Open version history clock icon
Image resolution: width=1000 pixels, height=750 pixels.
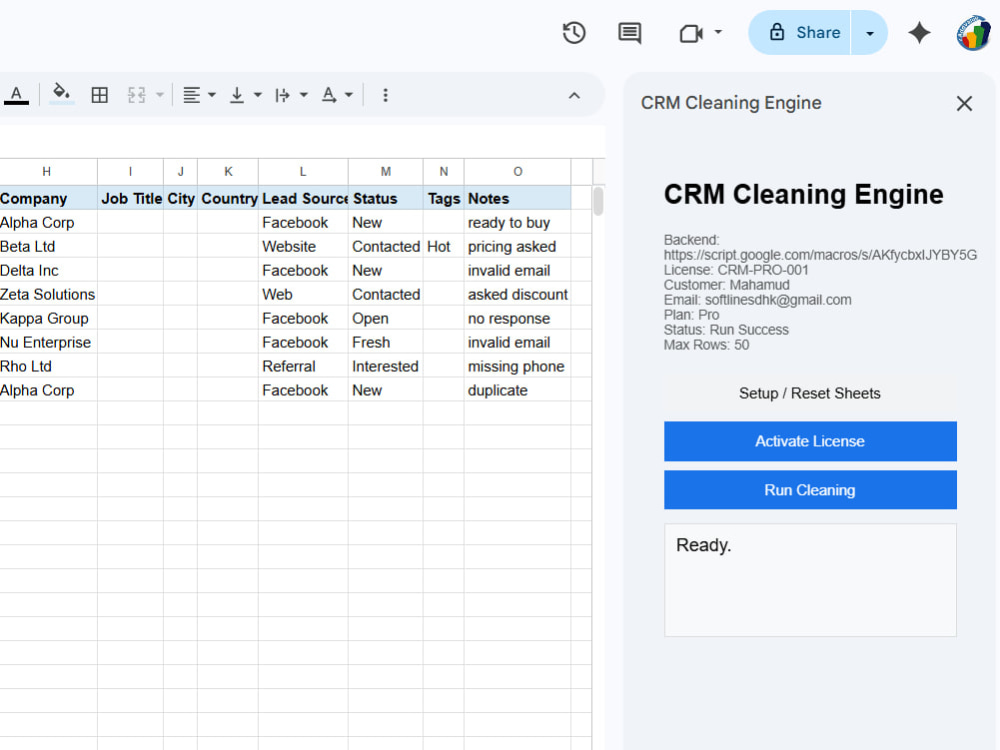[574, 33]
